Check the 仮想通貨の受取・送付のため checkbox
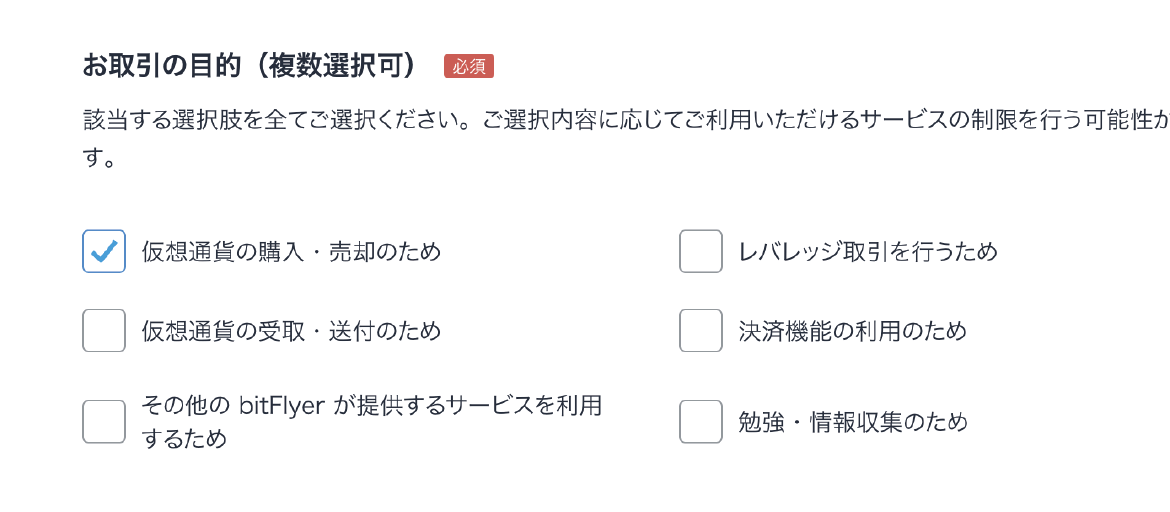Viewport: 1170px width, 512px height. [104, 331]
